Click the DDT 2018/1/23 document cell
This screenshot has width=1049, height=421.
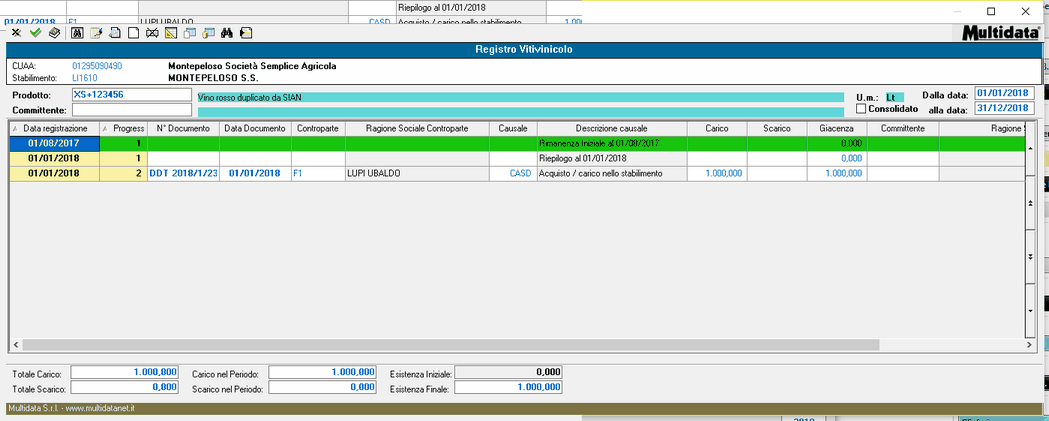[183, 173]
